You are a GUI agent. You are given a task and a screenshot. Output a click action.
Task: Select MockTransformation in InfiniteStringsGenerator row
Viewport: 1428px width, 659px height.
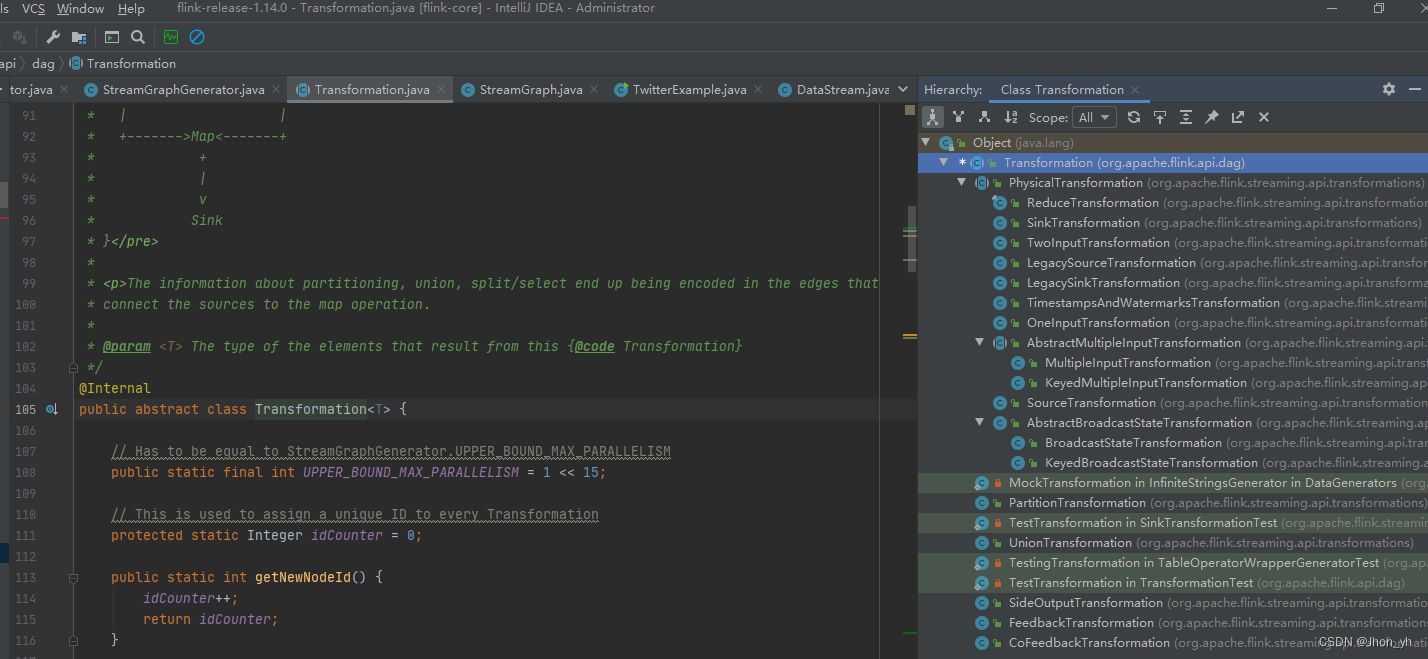click(1173, 482)
